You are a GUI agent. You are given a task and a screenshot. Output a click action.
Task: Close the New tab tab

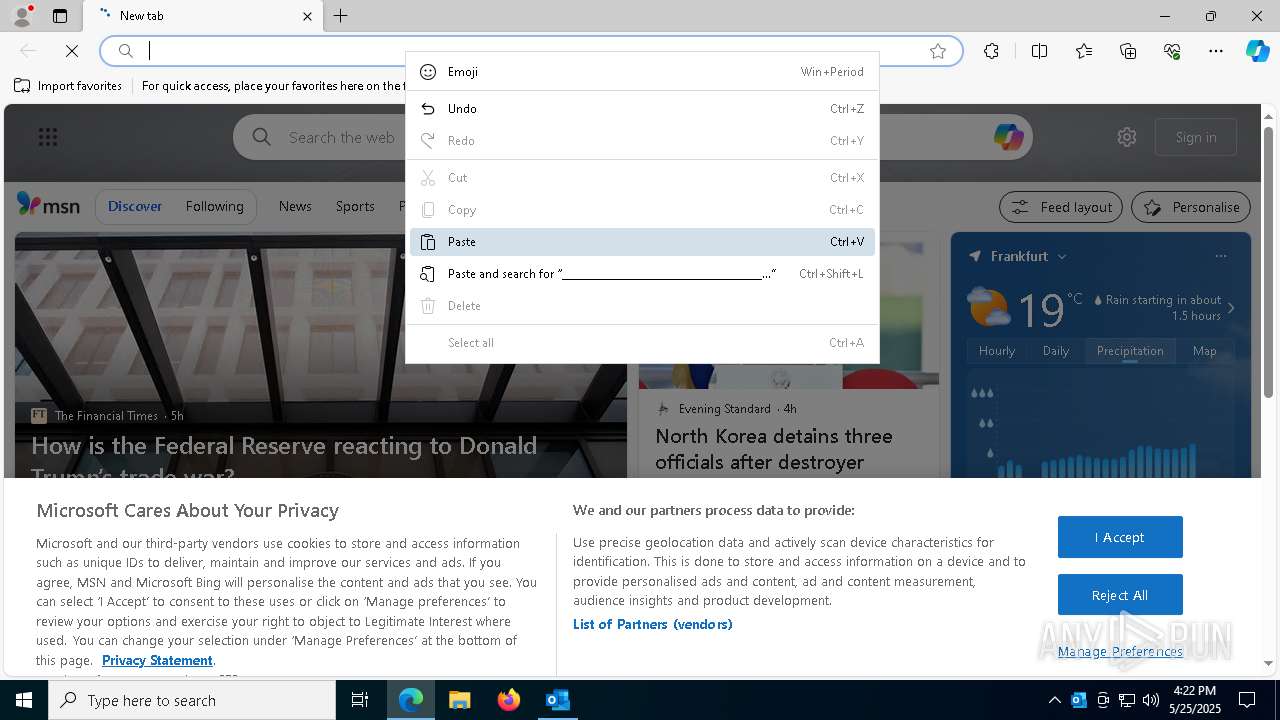pos(307,16)
